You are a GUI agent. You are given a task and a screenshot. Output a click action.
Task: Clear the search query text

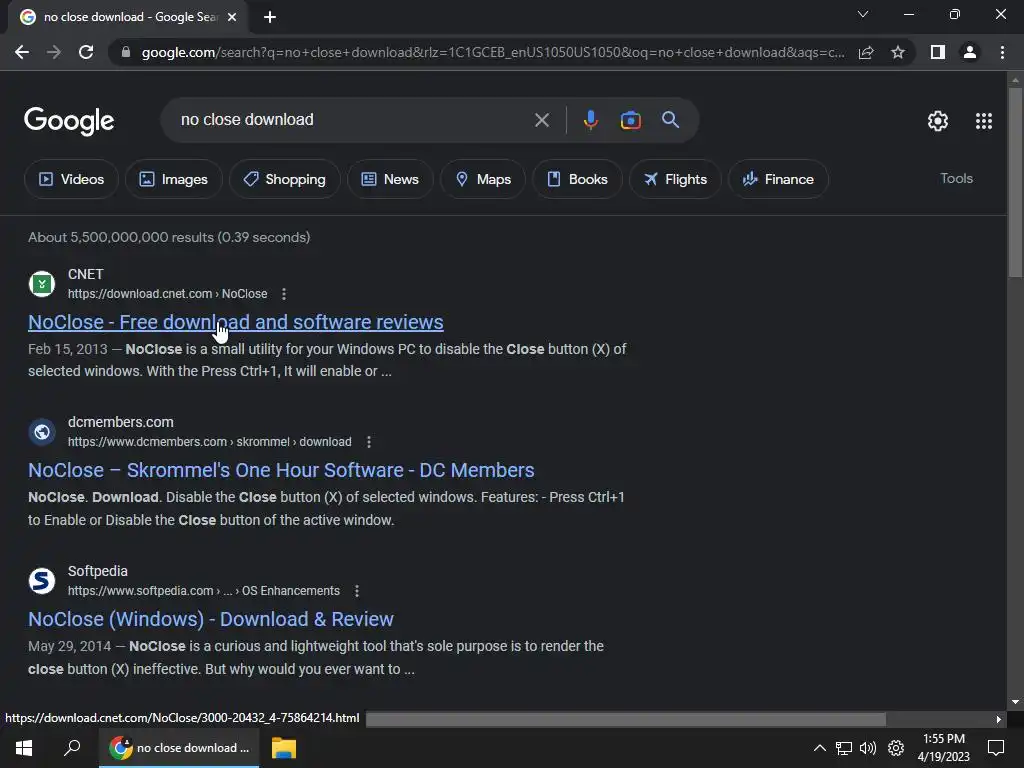pos(541,120)
